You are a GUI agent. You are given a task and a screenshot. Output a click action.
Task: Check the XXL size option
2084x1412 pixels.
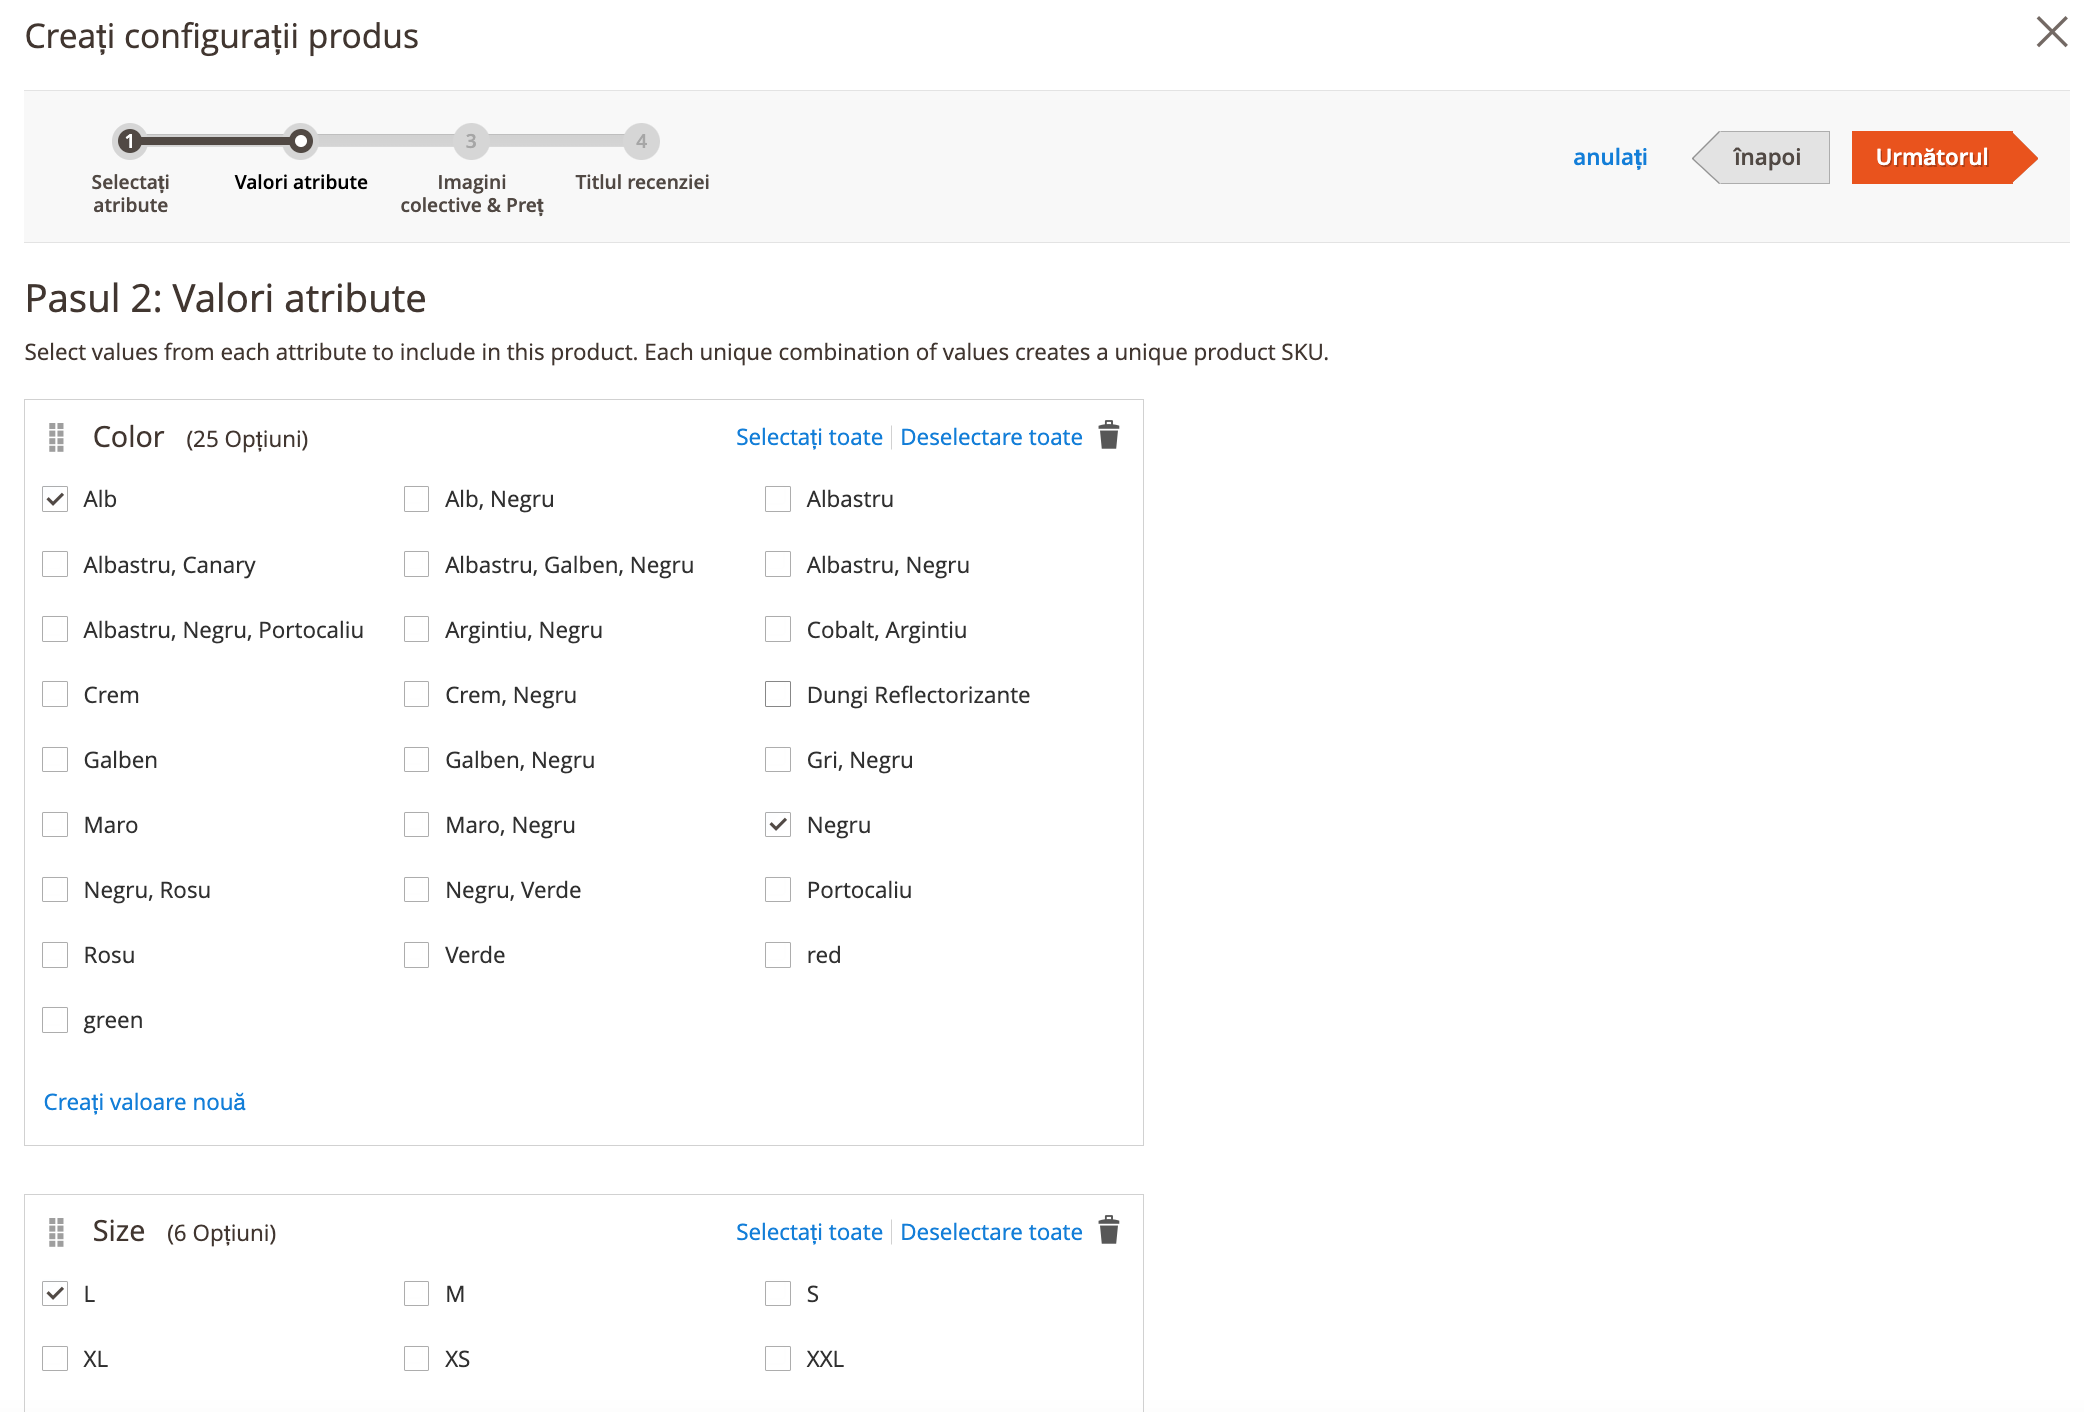pos(778,1359)
